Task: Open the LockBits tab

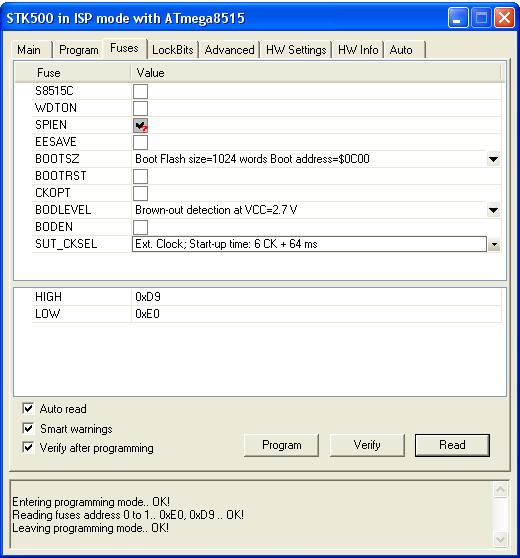Action: (173, 50)
